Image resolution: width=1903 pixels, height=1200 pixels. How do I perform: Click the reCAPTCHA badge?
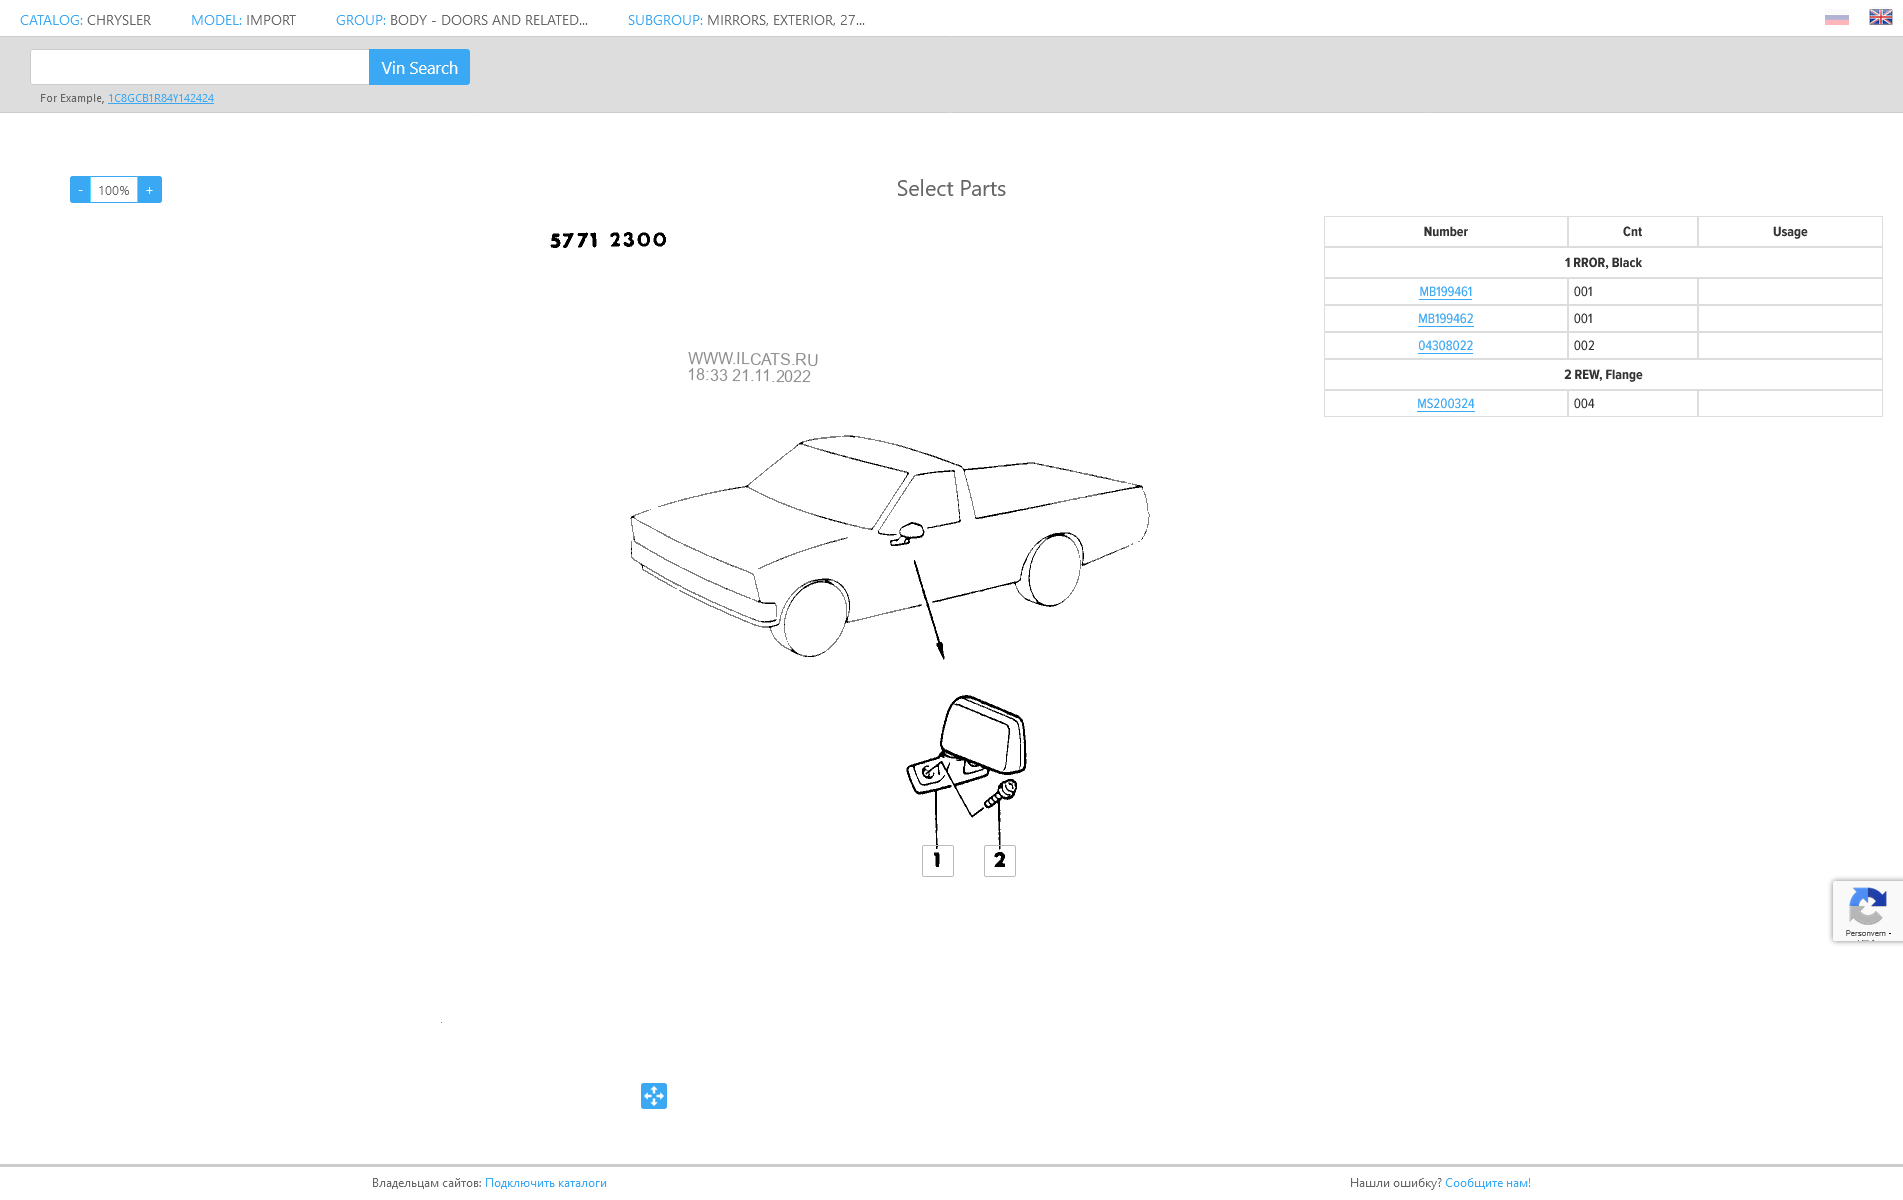1867,910
